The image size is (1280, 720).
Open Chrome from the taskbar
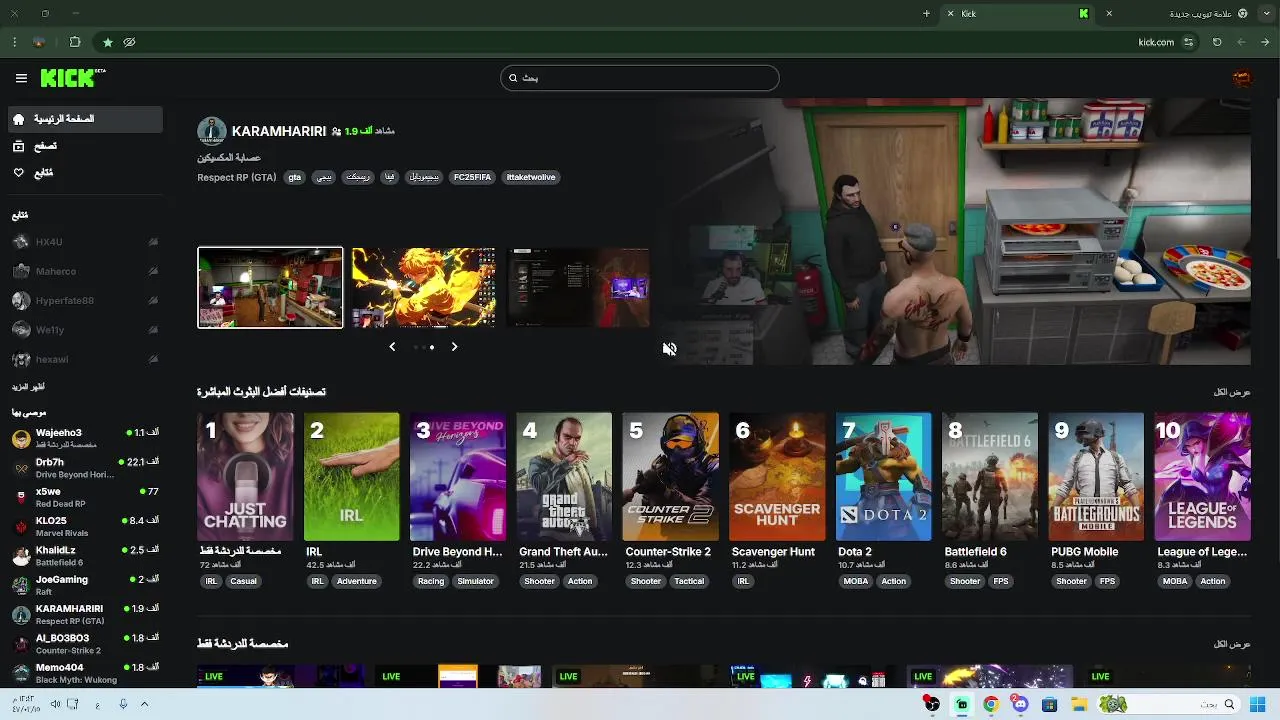pyautogui.click(x=990, y=704)
